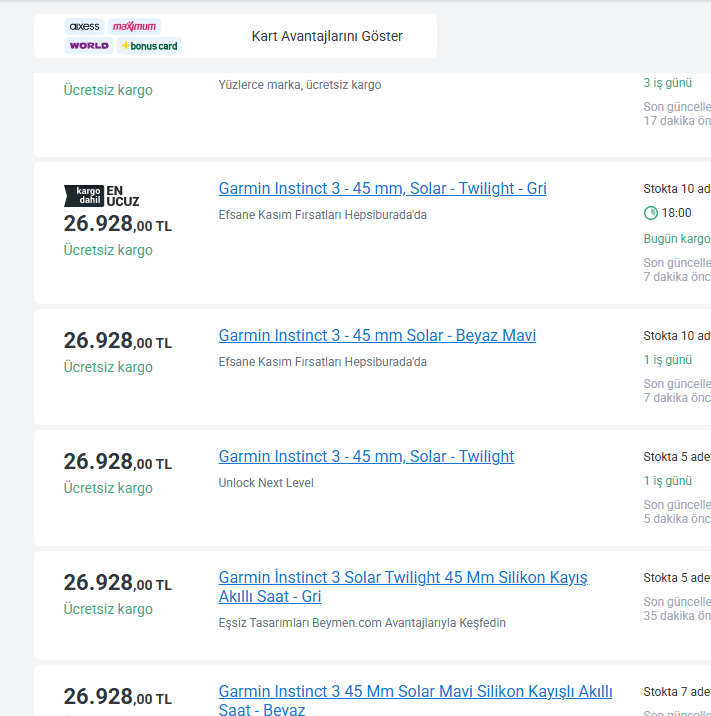Click the bonus card logo

click(149, 46)
